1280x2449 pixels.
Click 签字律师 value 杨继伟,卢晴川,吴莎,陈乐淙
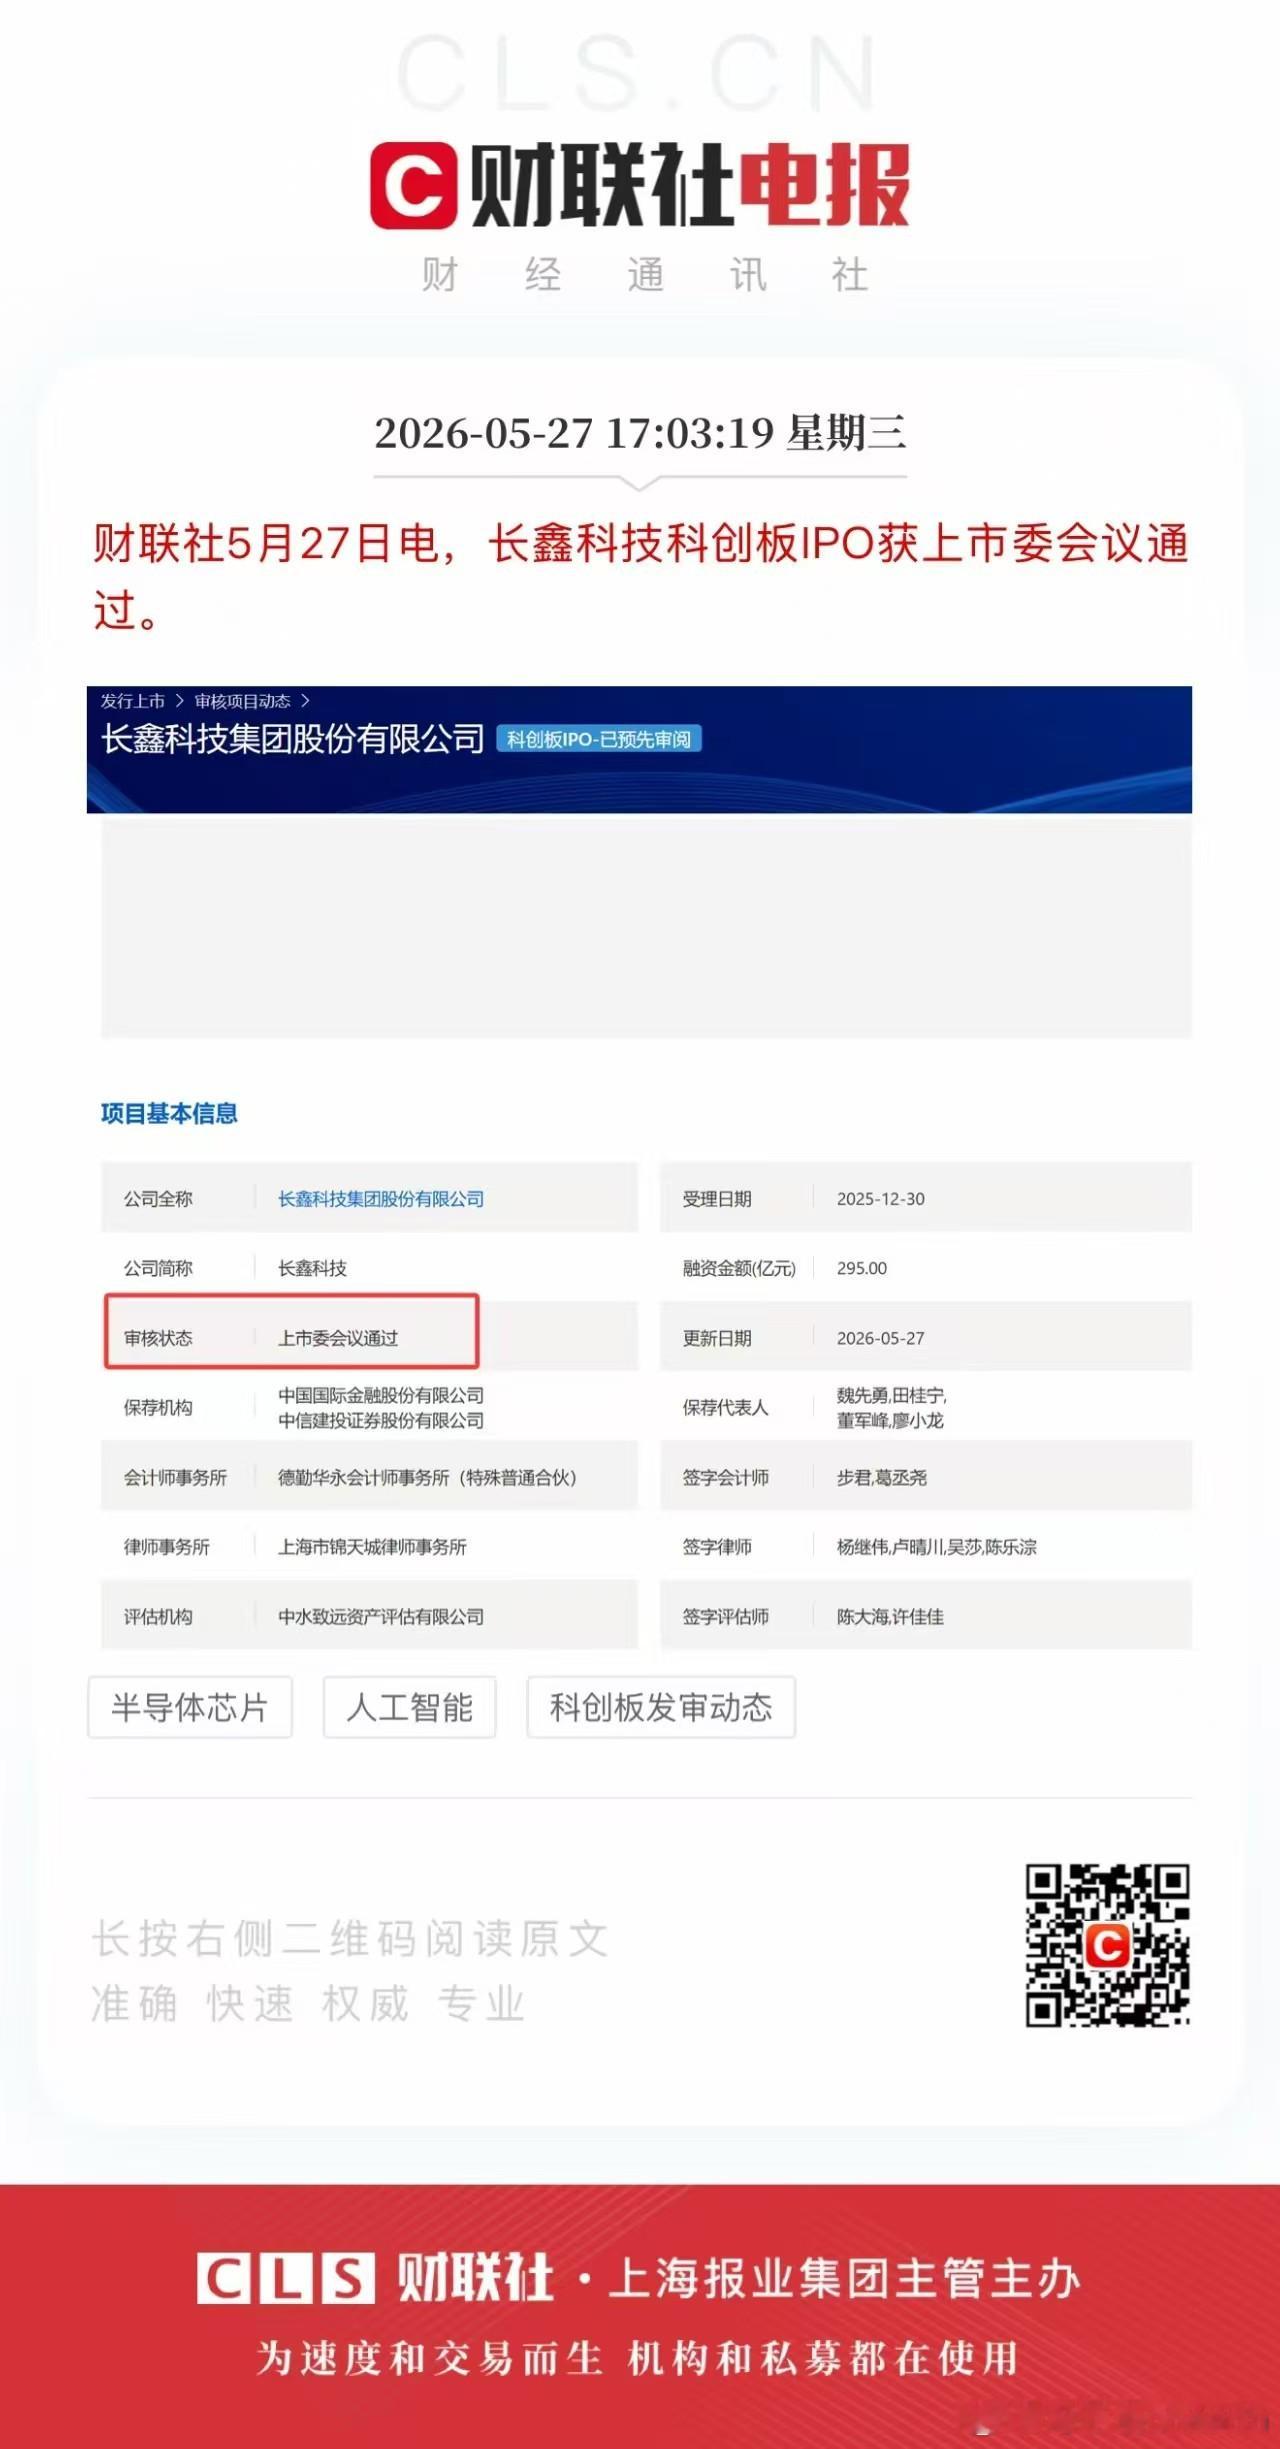click(937, 1547)
